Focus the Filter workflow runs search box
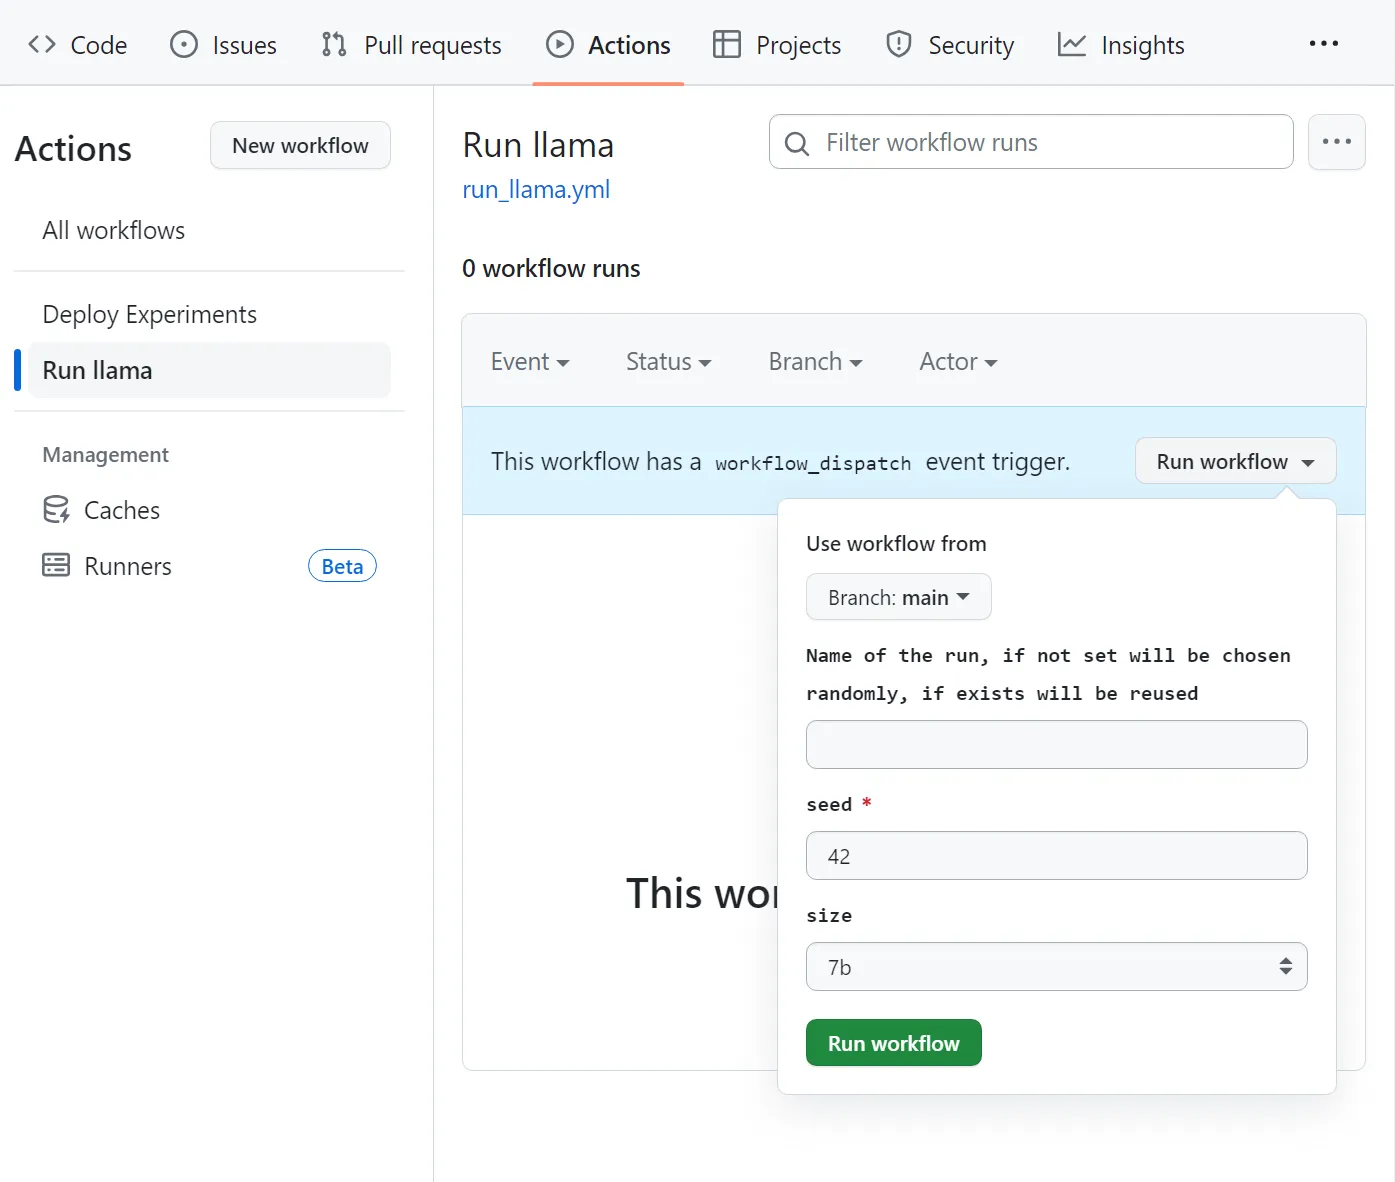The image size is (1395, 1182). coord(1031,142)
